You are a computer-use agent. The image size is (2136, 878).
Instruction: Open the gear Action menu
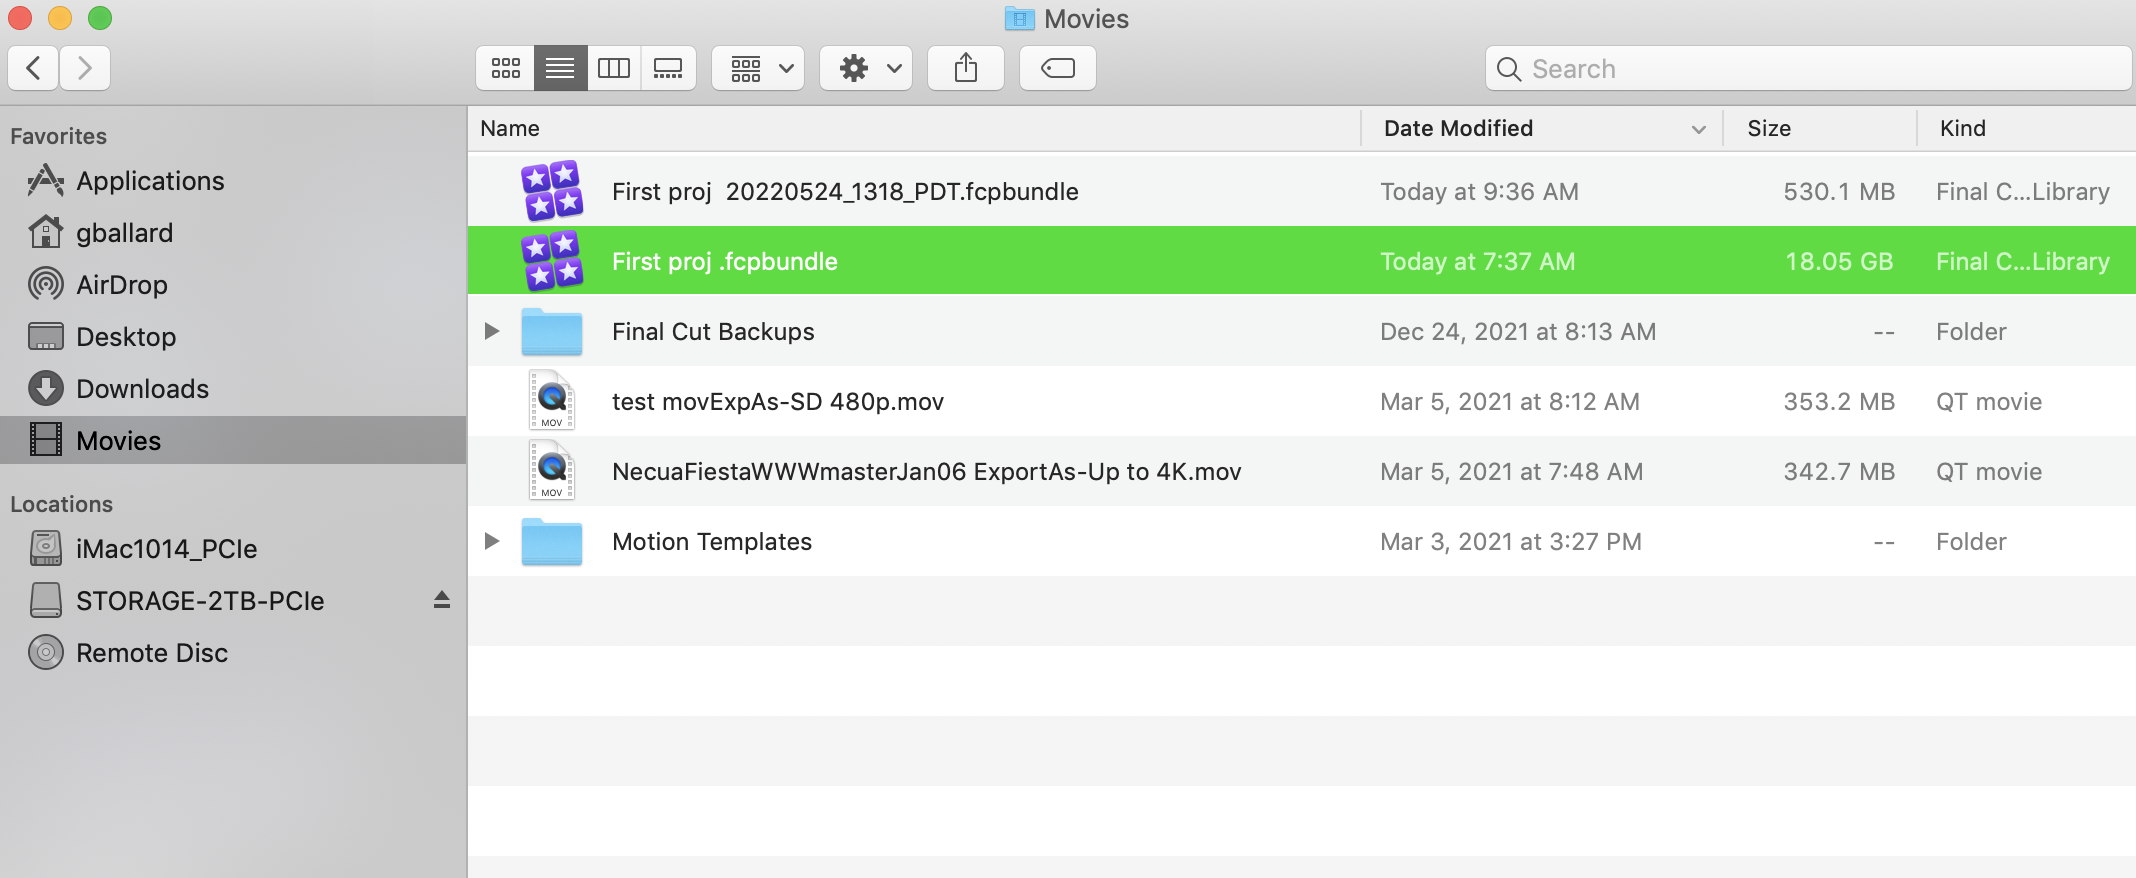[x=866, y=68]
